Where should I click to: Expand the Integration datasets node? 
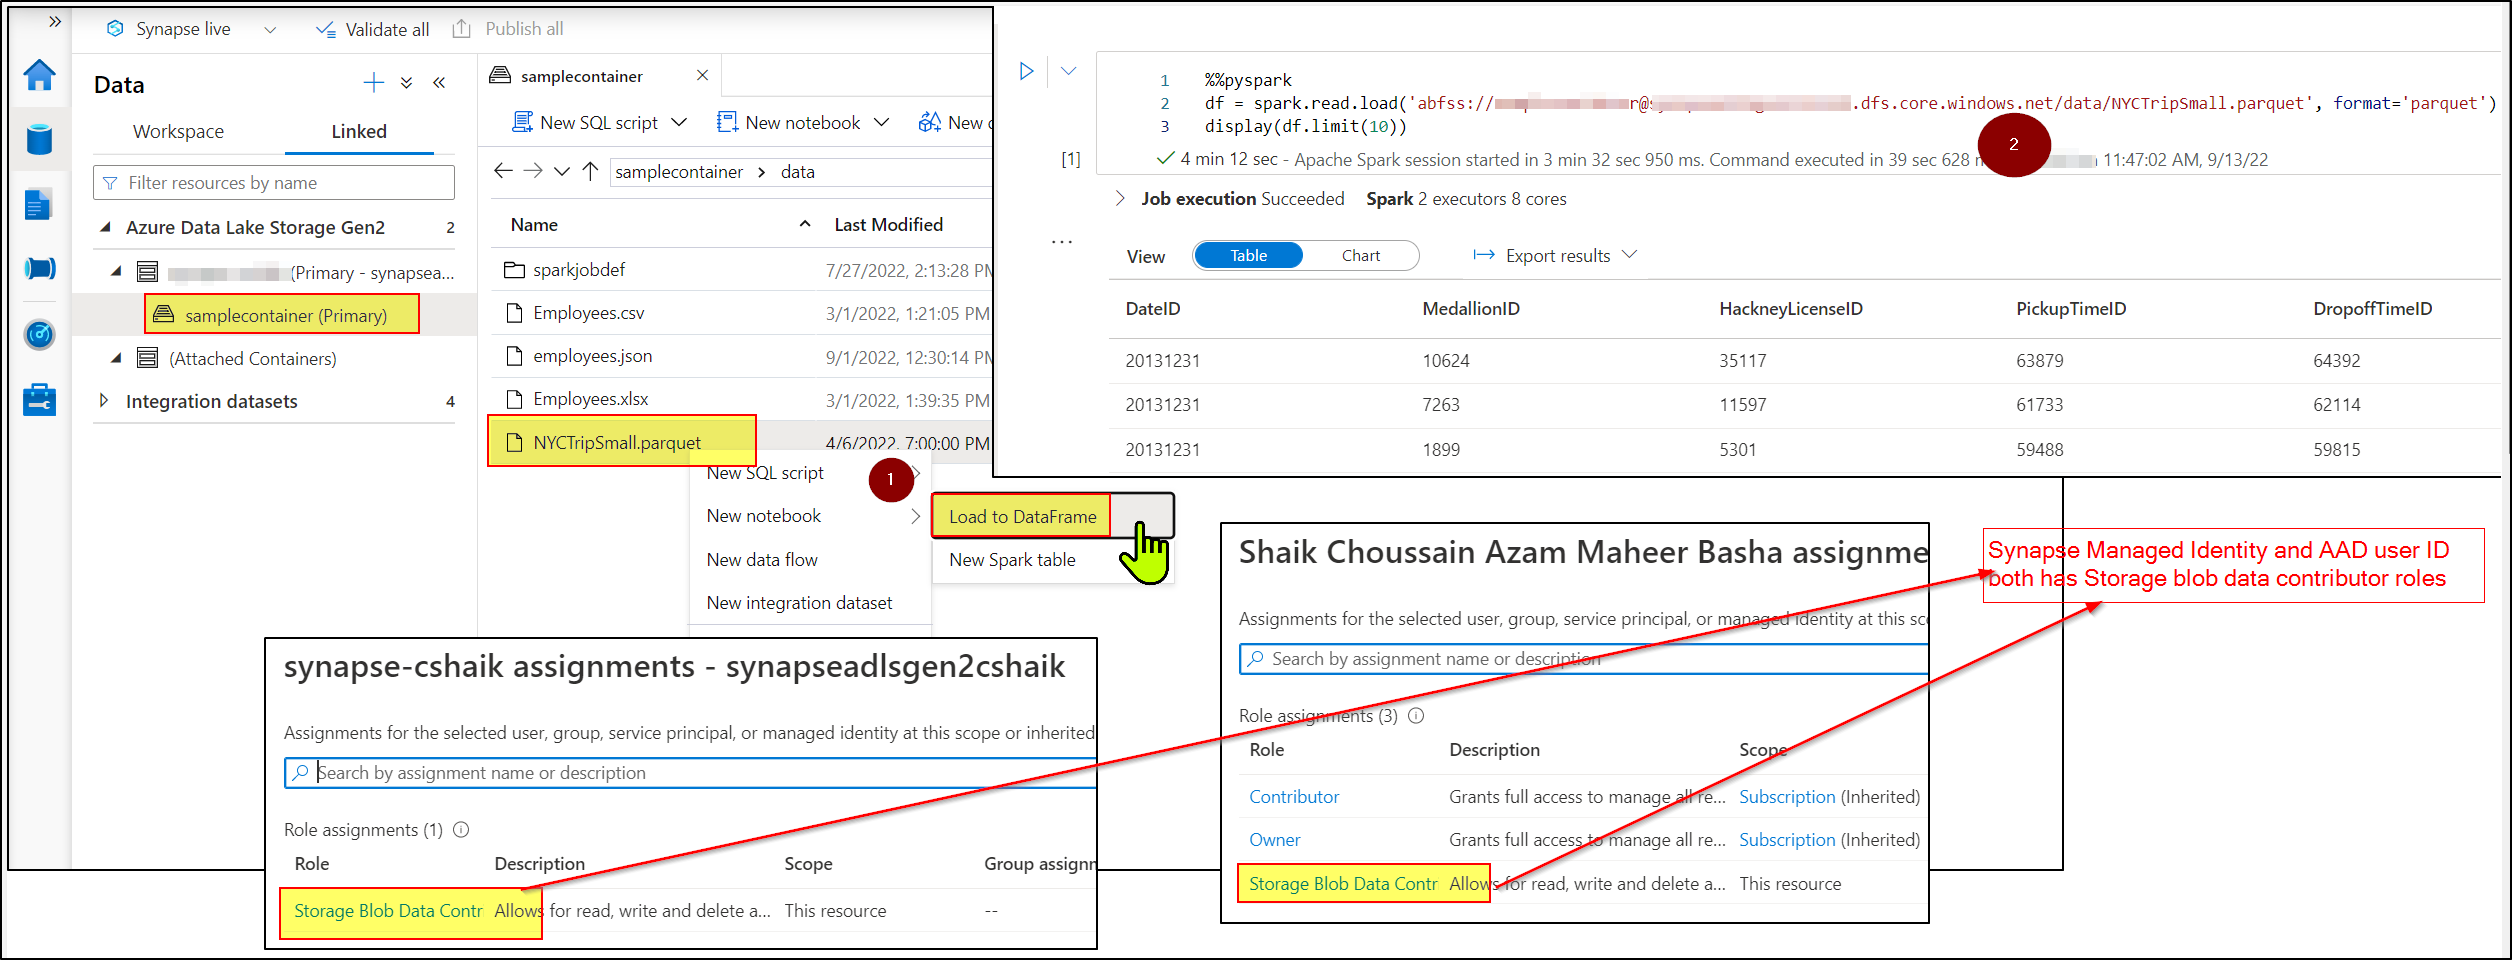(x=105, y=401)
